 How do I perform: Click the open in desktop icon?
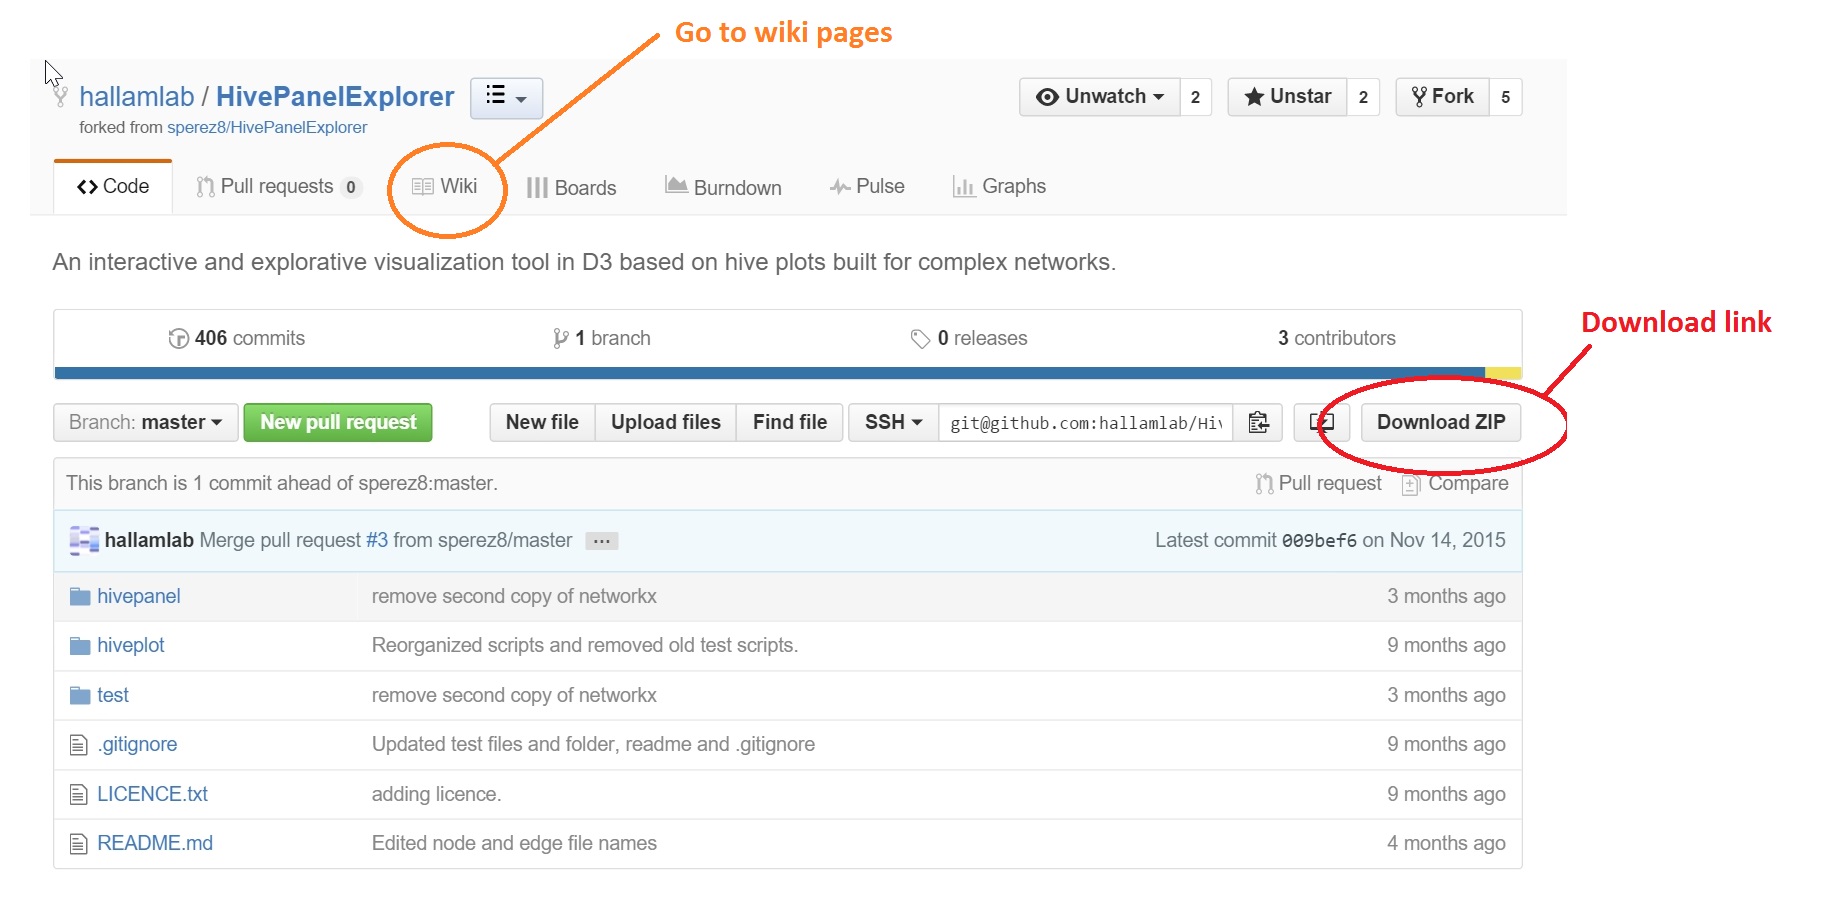[x=1322, y=423]
